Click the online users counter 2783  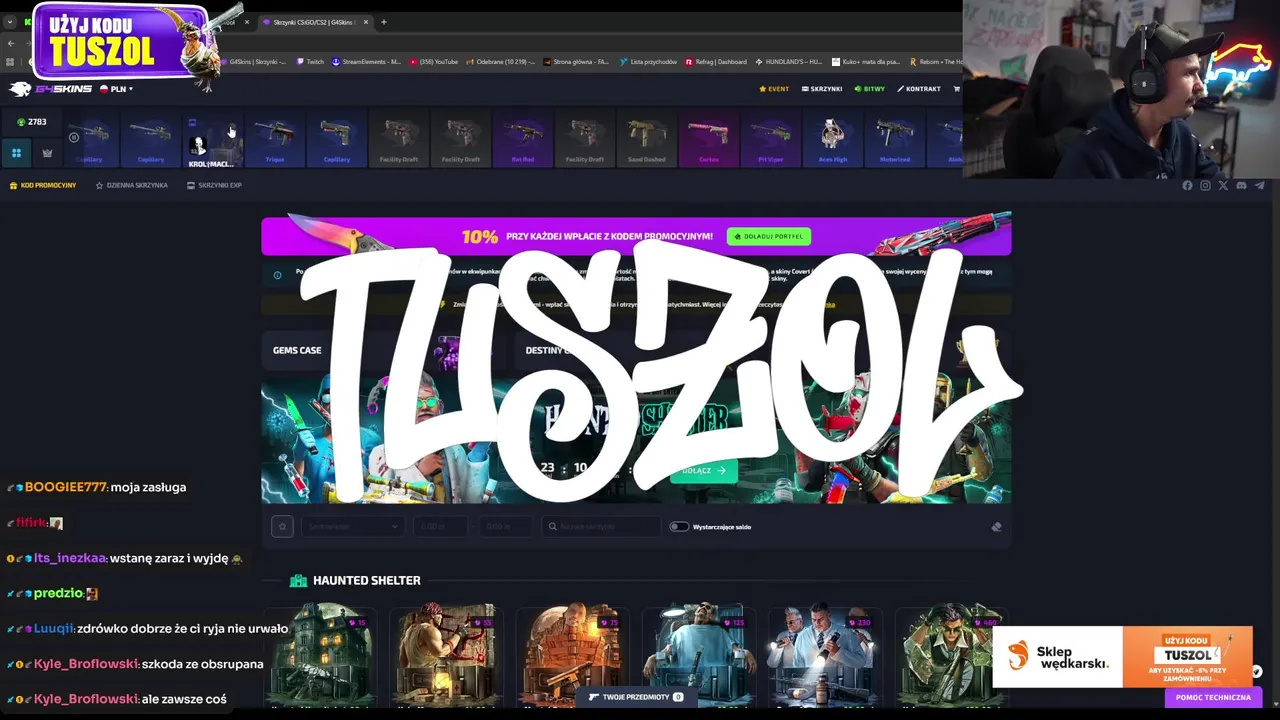31,122
